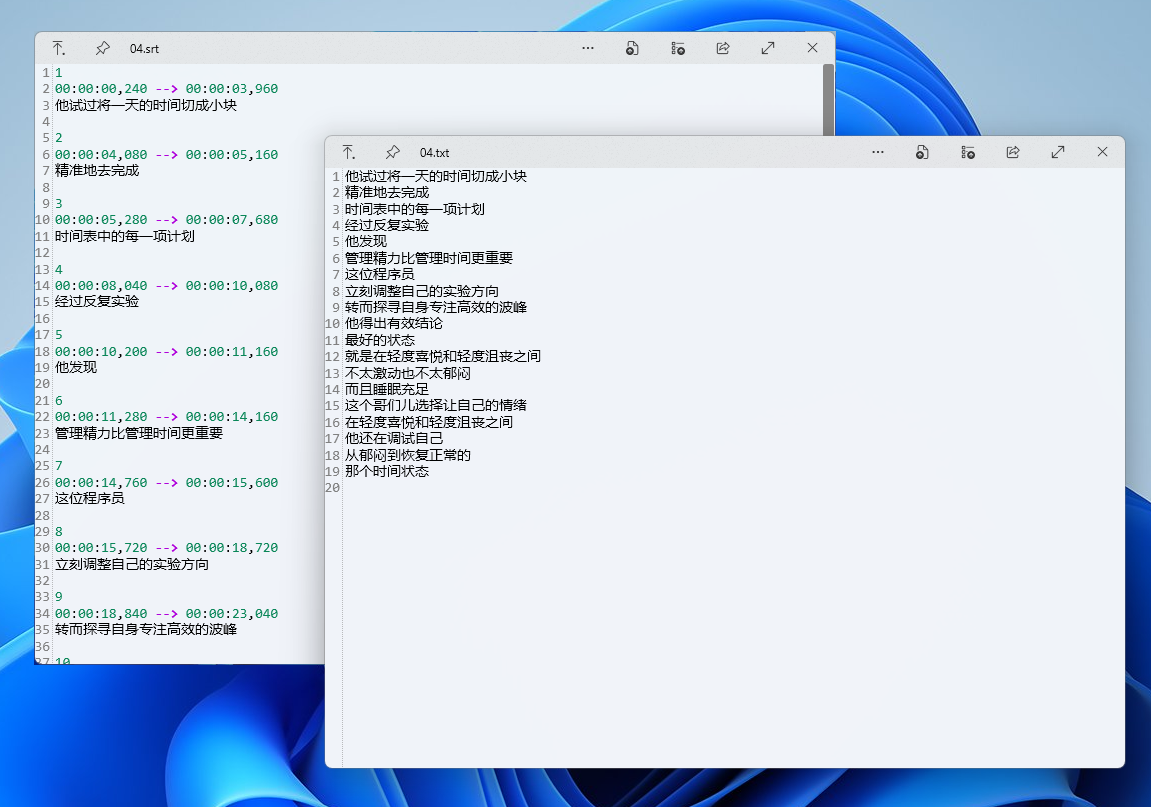Open 04.srt with its default app icon
Viewport: 1151px width, 807px height.
click(x=632, y=48)
